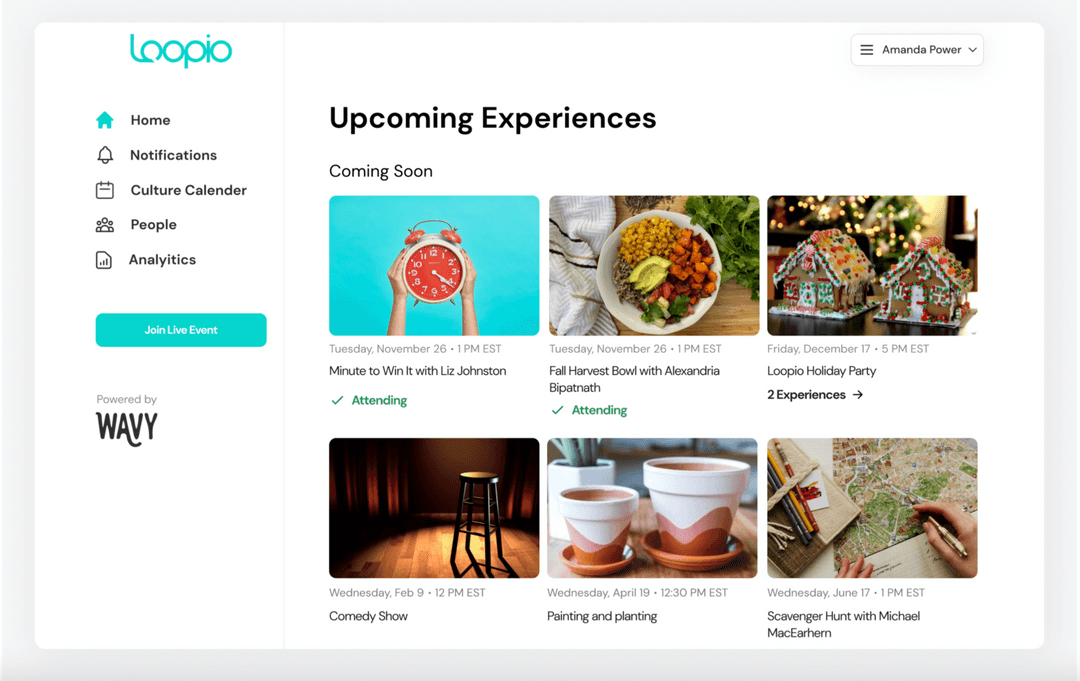Expand Loopio Holiday Party's 2 Experiences
Image resolution: width=1080 pixels, height=681 pixels.
coord(815,395)
